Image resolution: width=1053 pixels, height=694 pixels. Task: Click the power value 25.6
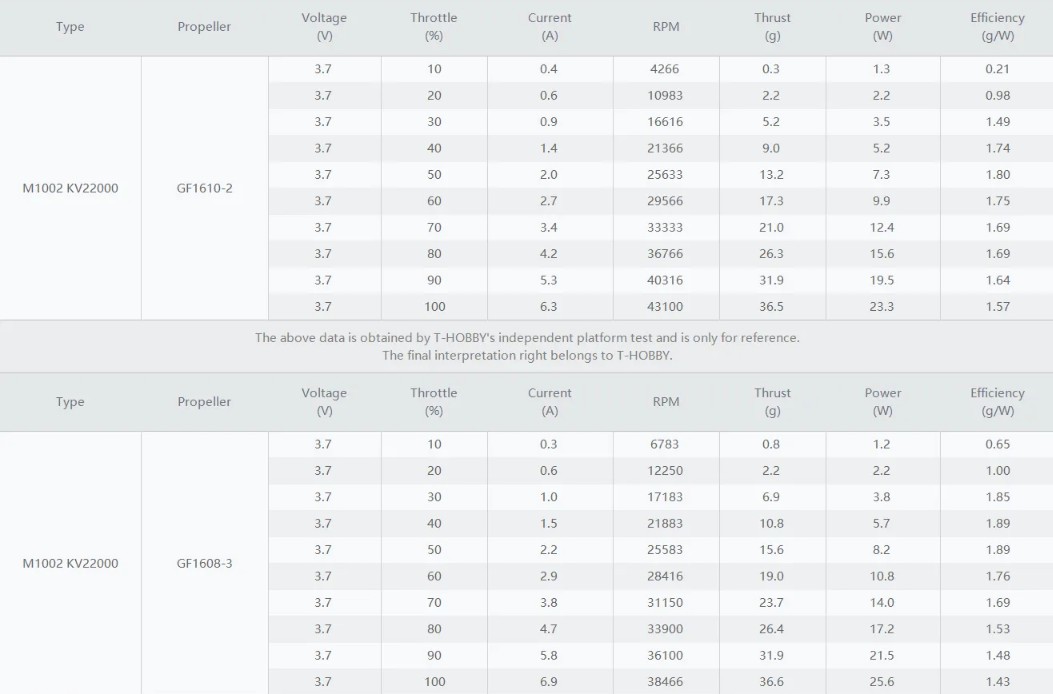[x=882, y=681]
